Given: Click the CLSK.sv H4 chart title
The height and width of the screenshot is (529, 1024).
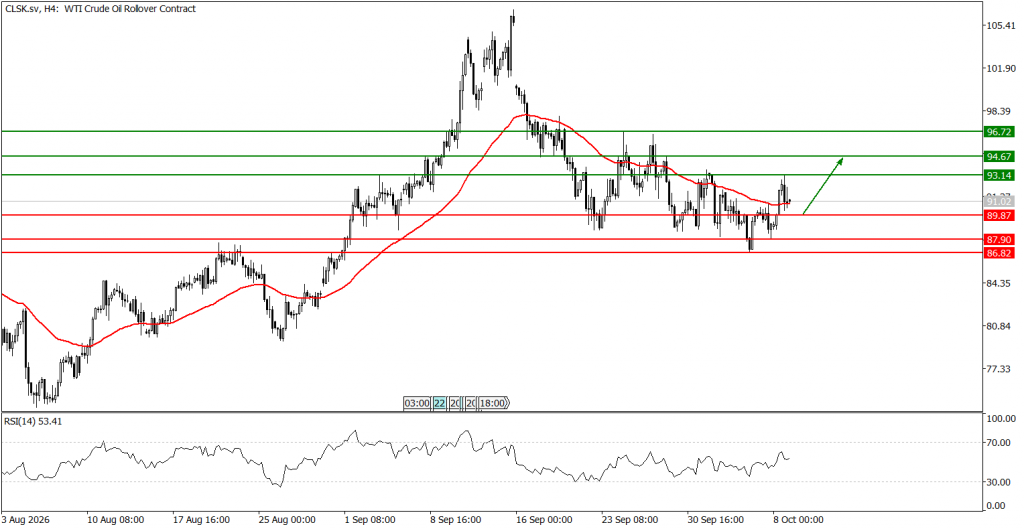Looking at the screenshot, I should coord(100,8).
